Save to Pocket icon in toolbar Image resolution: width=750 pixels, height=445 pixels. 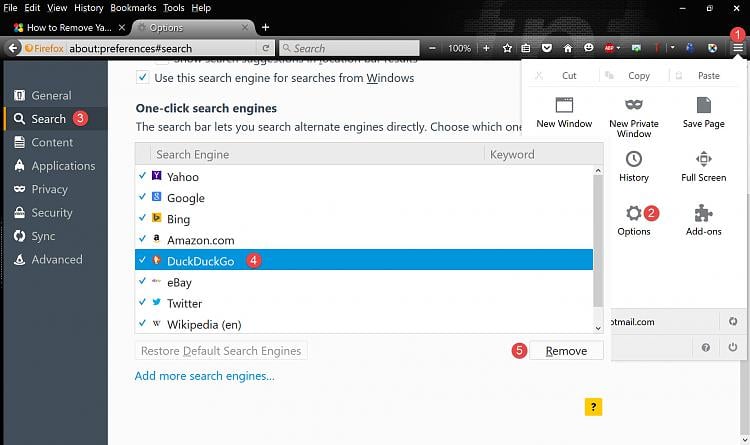point(547,48)
